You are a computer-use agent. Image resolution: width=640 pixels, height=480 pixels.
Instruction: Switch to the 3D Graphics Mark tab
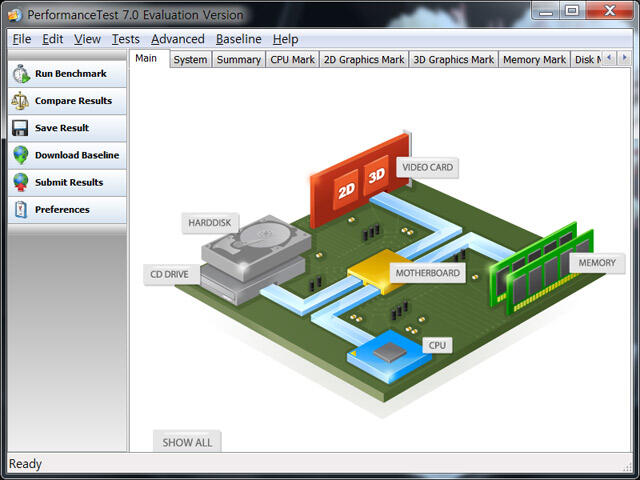tap(453, 60)
